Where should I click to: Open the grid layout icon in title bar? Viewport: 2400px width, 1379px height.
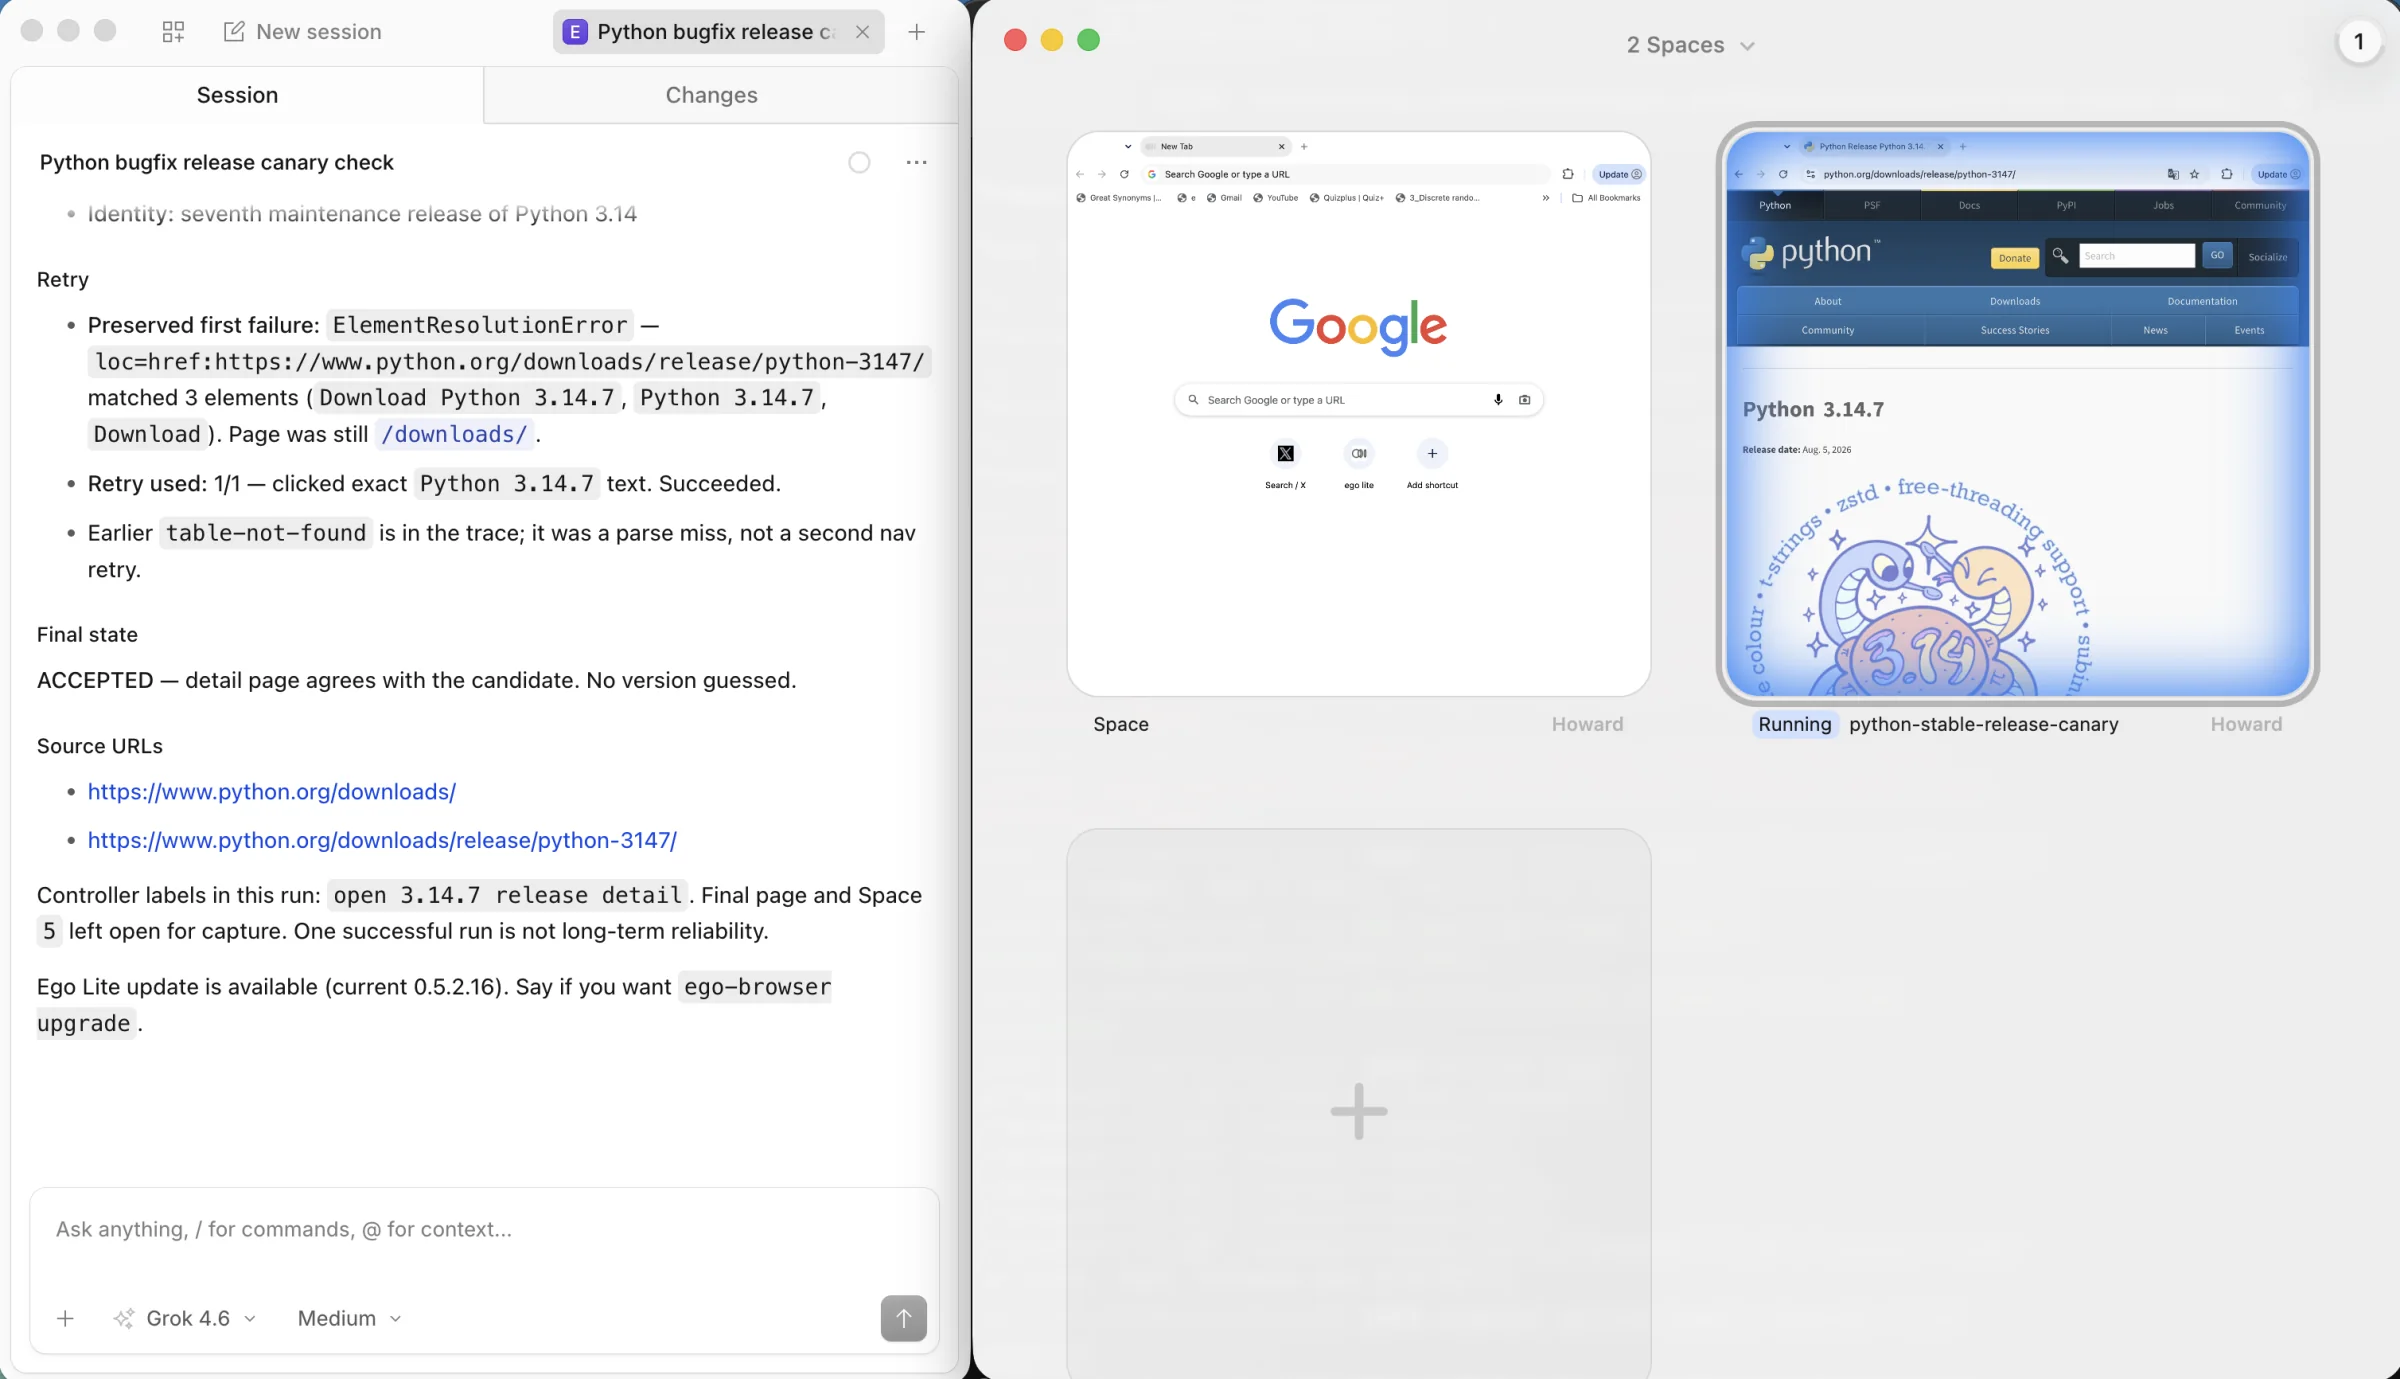tap(173, 32)
